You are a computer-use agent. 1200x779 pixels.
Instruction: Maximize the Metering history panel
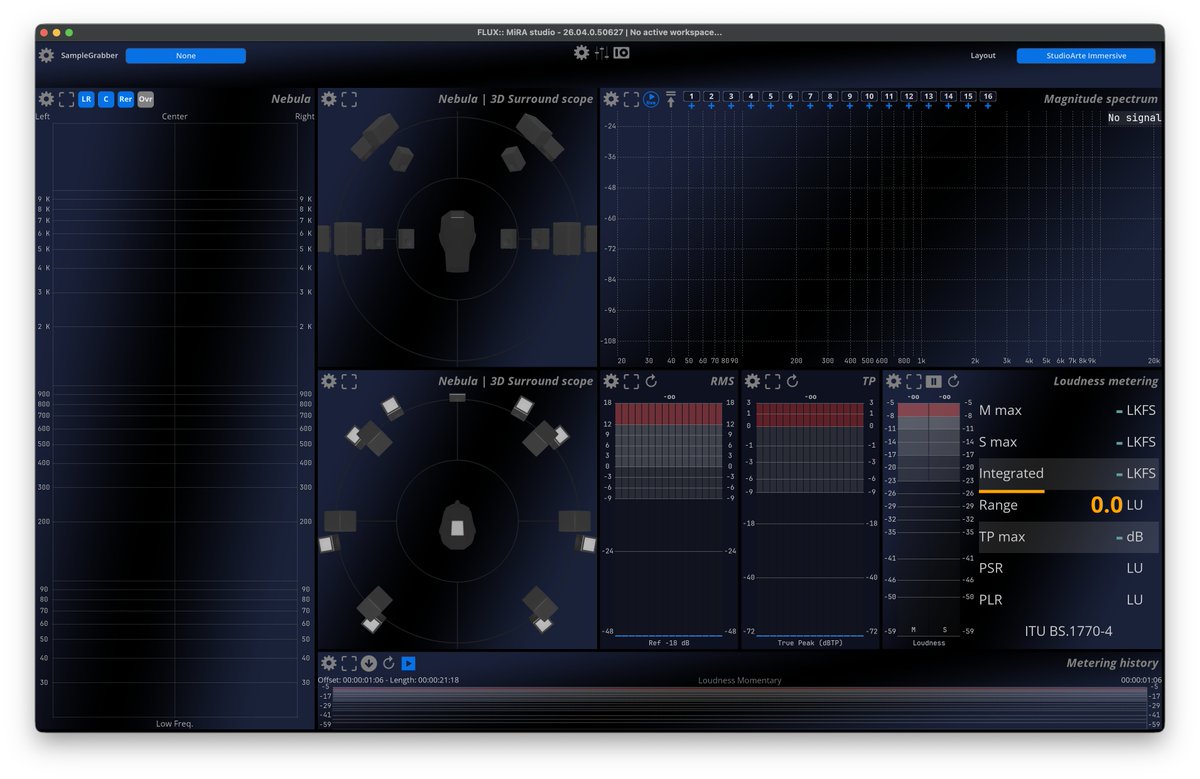coord(349,663)
